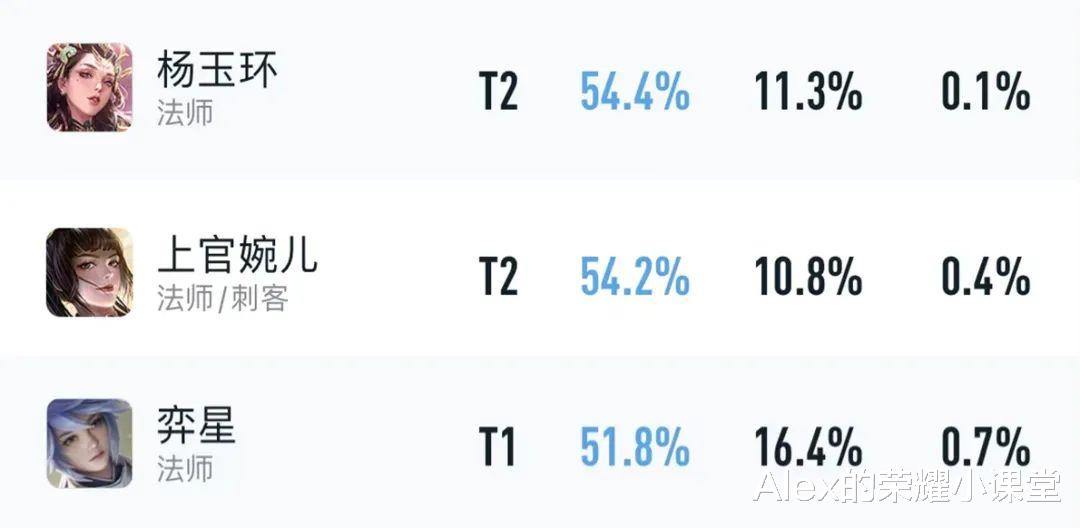Select the 弈星 hero portrait icon

pos(90,443)
